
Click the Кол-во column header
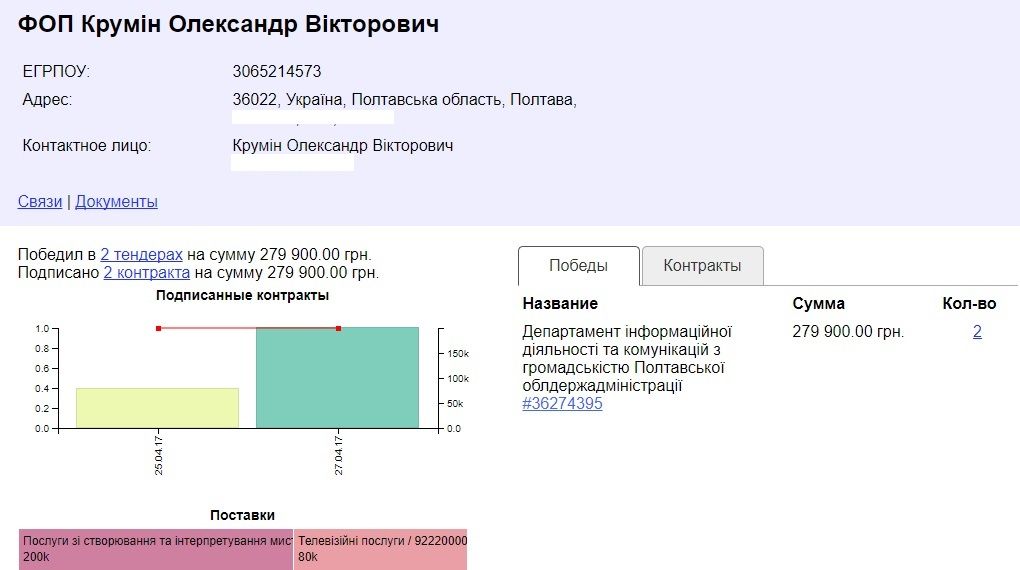[969, 304]
